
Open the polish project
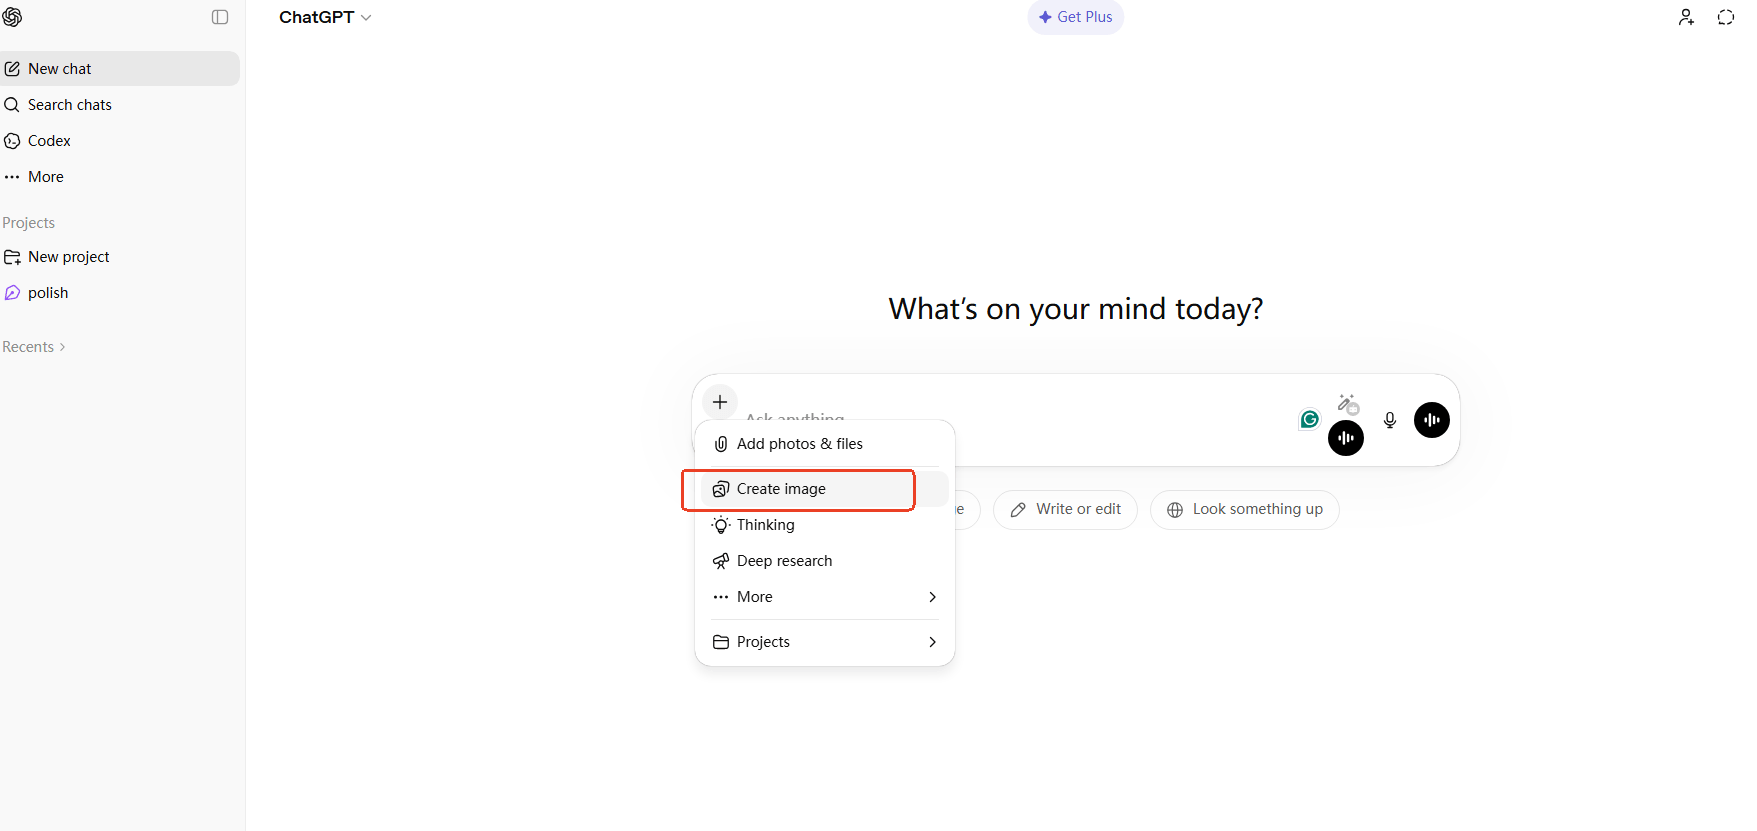(48, 293)
